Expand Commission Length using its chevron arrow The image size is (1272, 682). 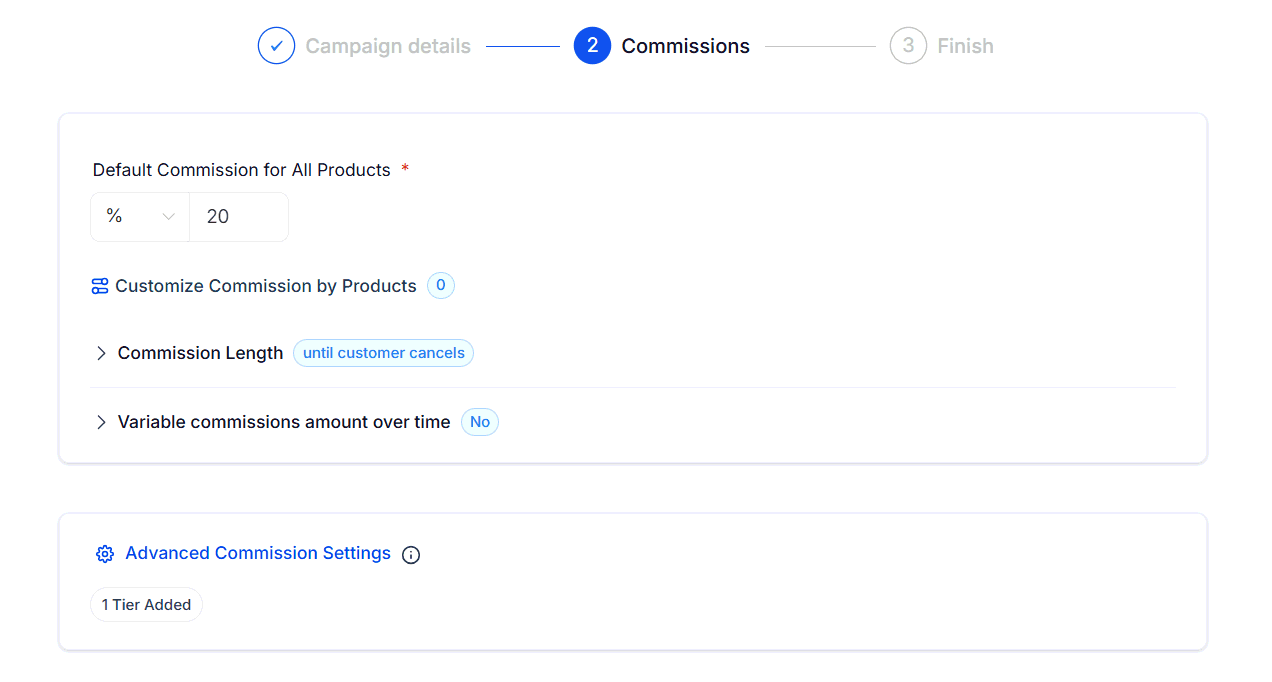pos(101,353)
